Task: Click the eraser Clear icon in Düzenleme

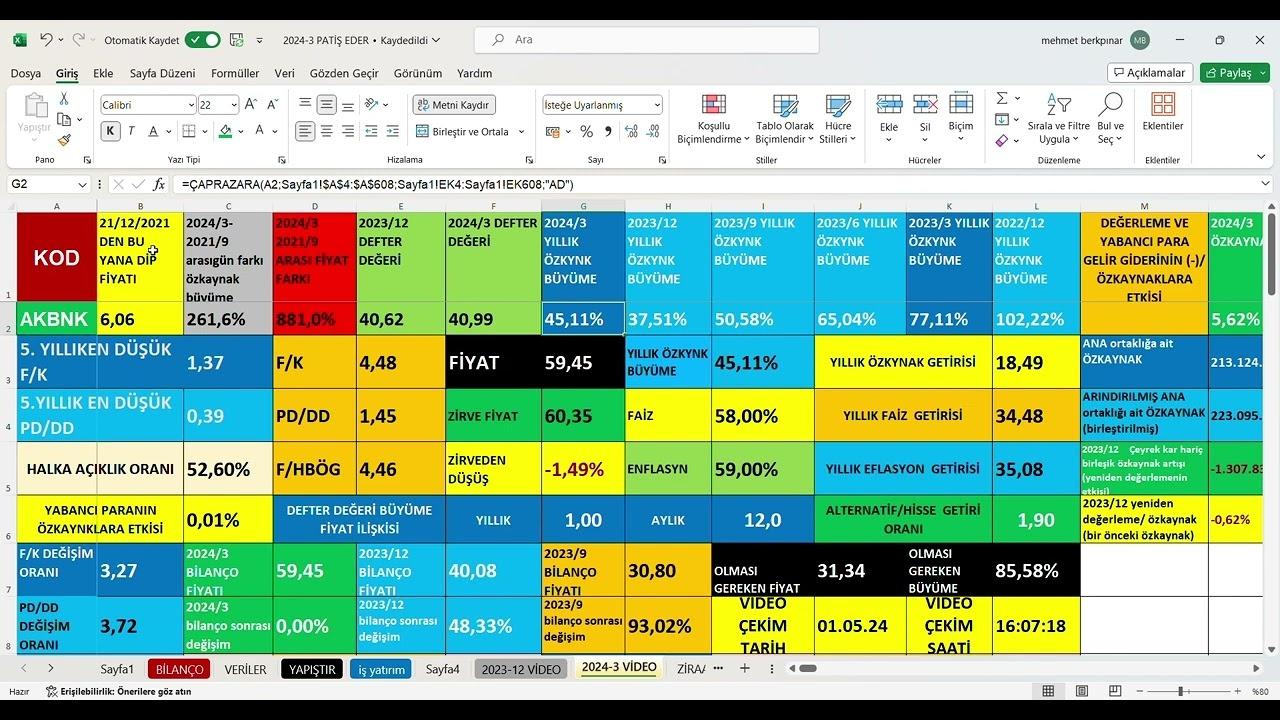Action: click(x=1002, y=141)
